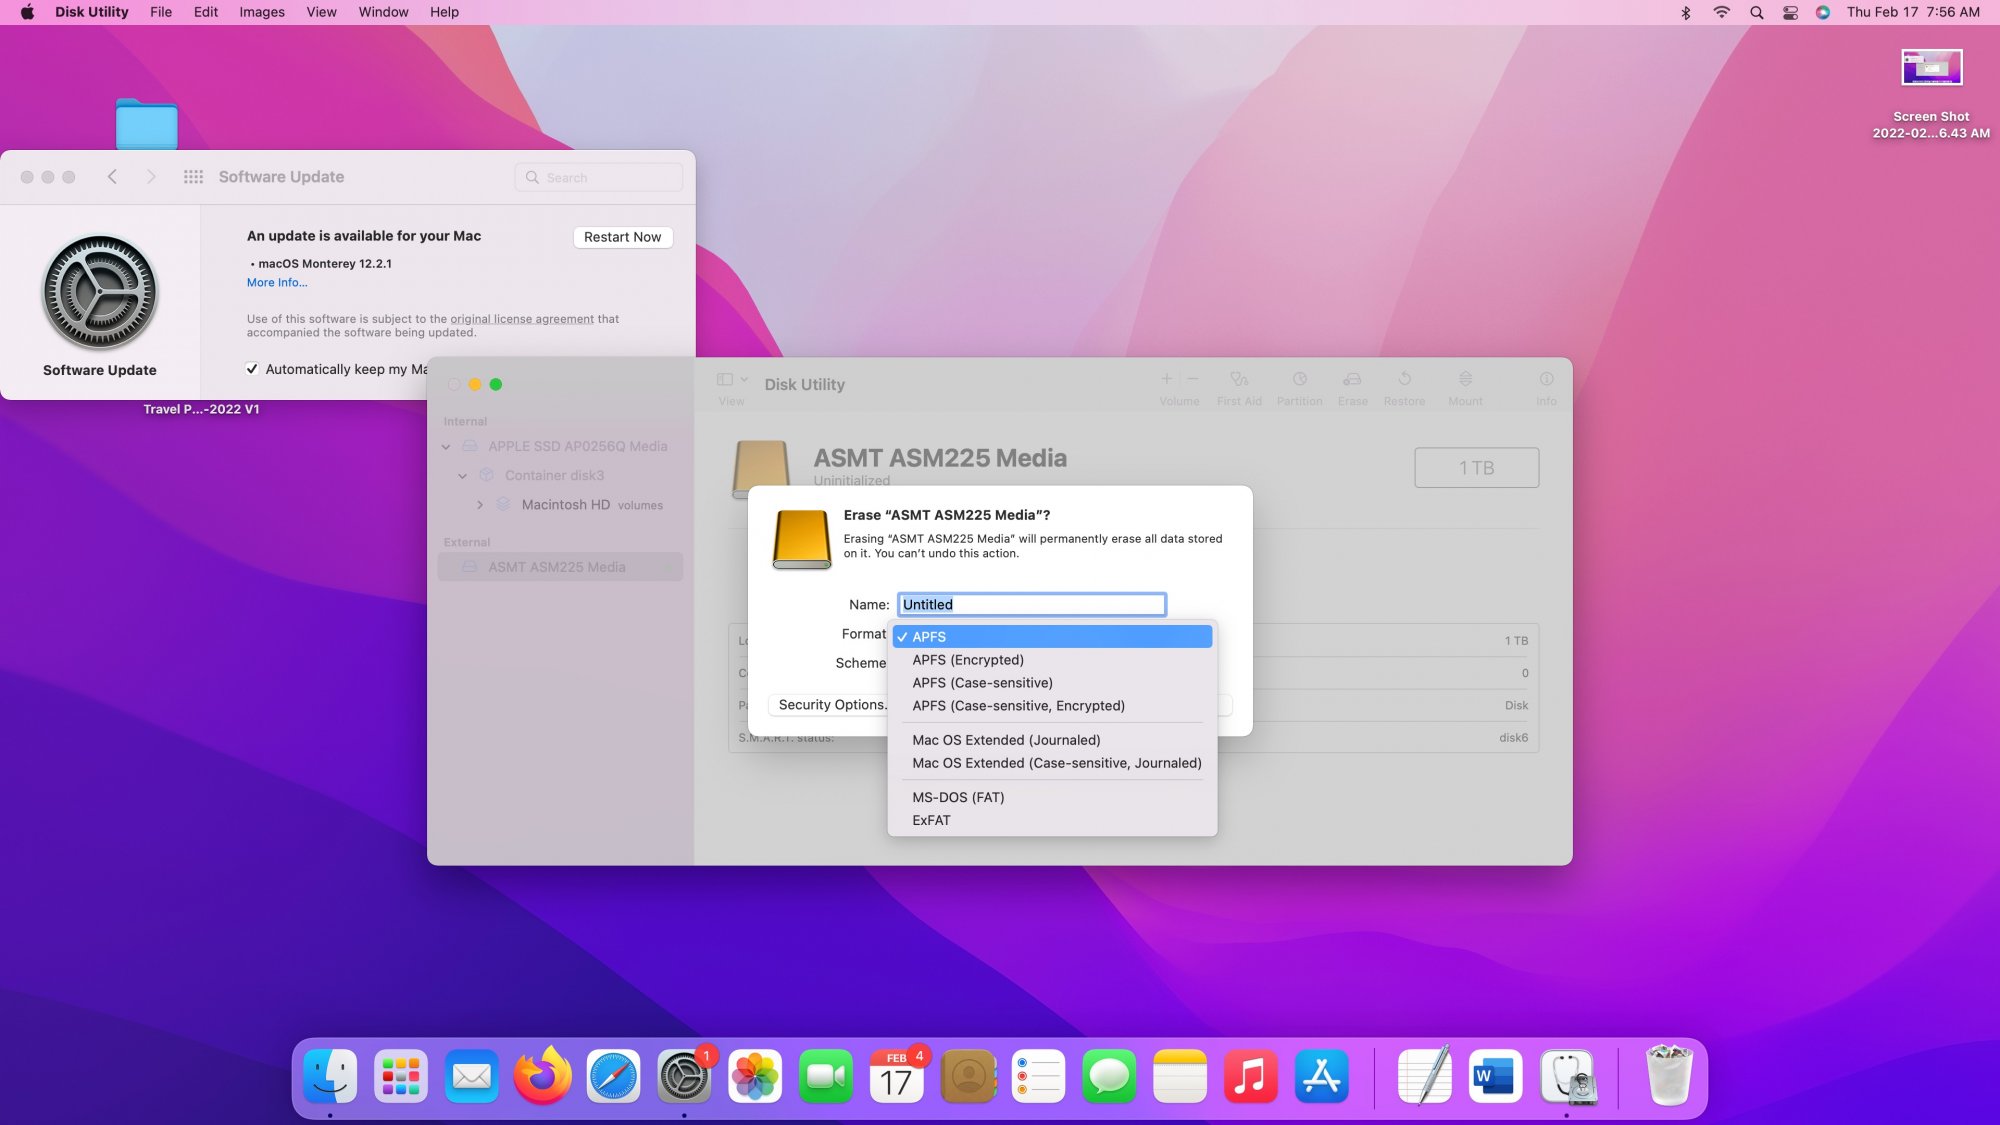The height and width of the screenshot is (1125, 2000).
Task: Open the Window menu
Action: [383, 12]
